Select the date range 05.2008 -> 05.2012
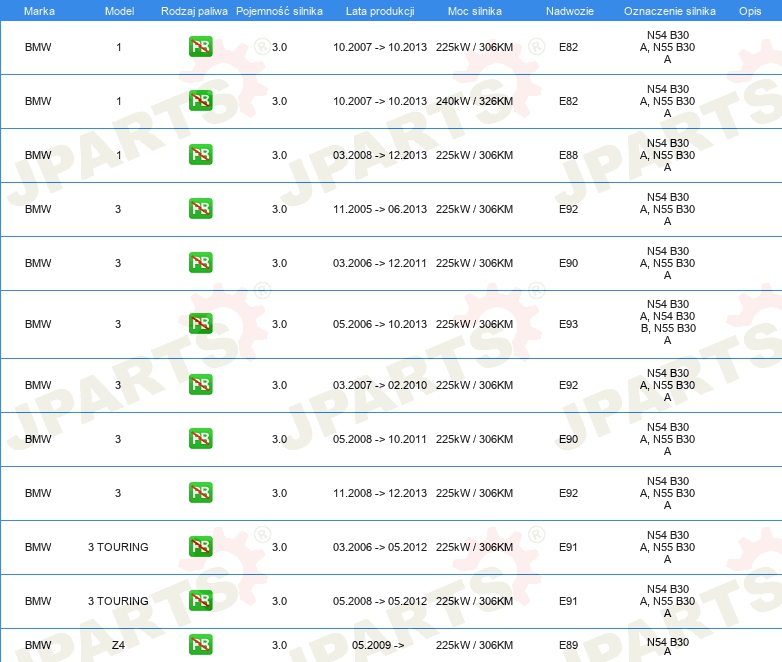 380,601
